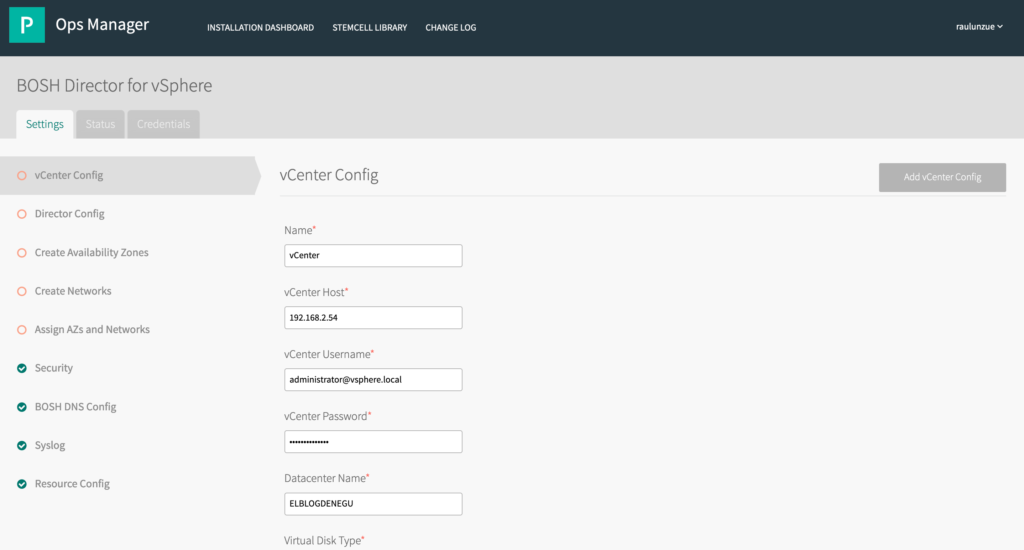The image size is (1024, 550).
Task: Click the Name input field
Action: click(373, 255)
